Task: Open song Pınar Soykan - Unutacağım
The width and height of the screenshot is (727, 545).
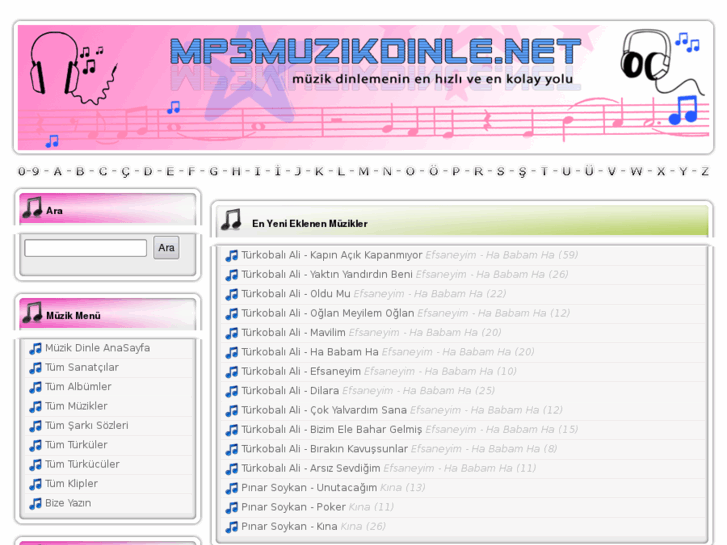Action: click(x=309, y=487)
